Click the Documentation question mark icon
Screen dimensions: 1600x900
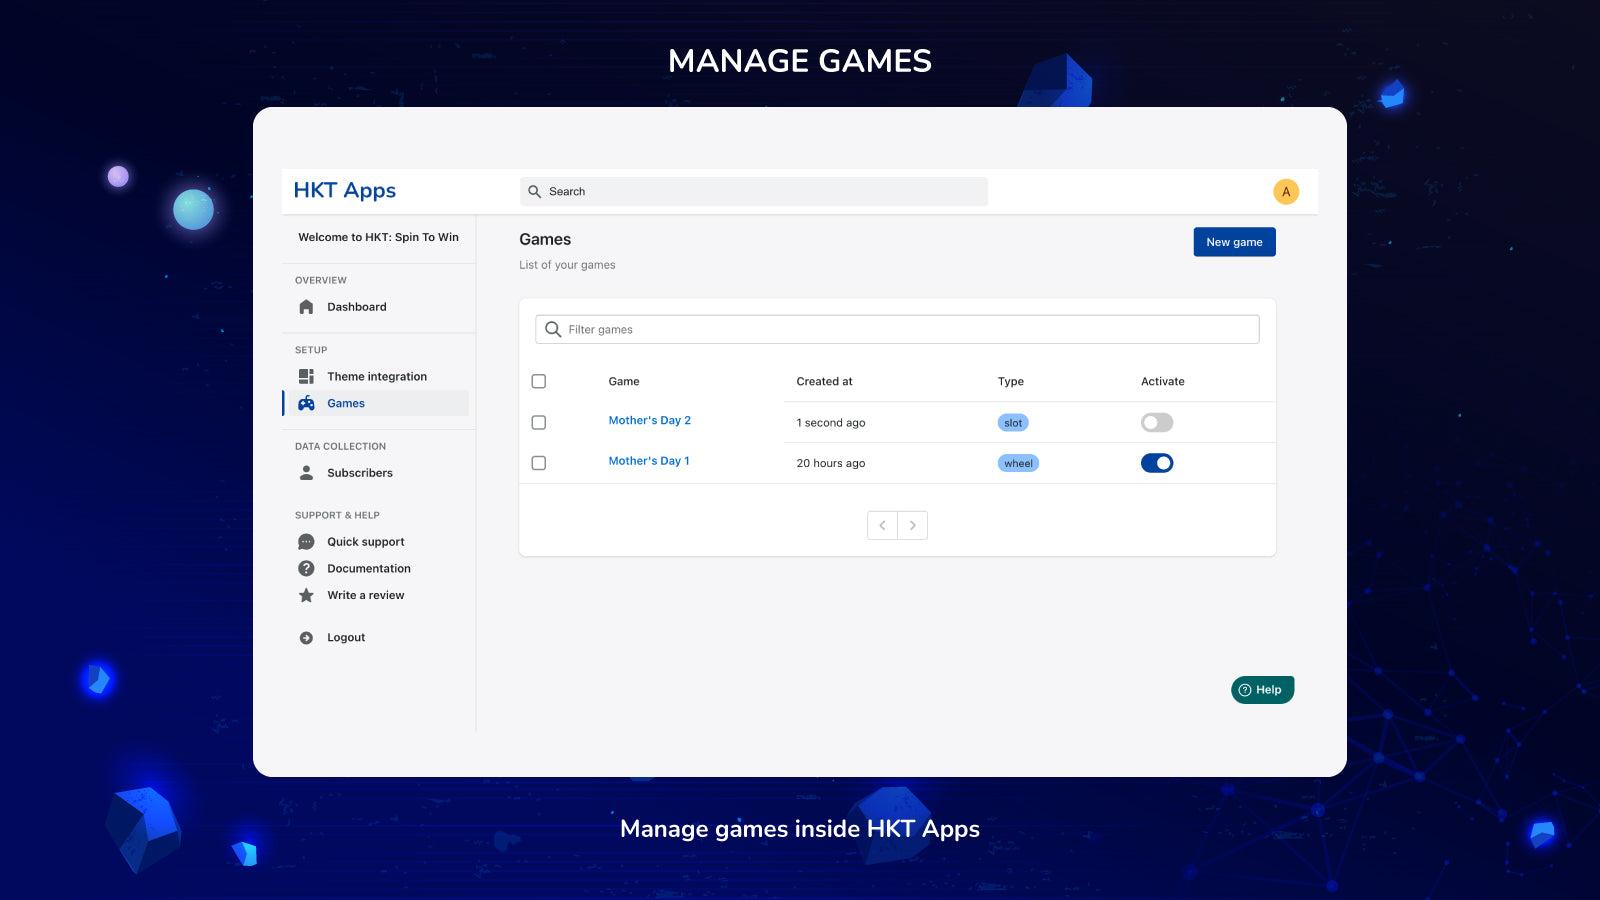tap(306, 568)
